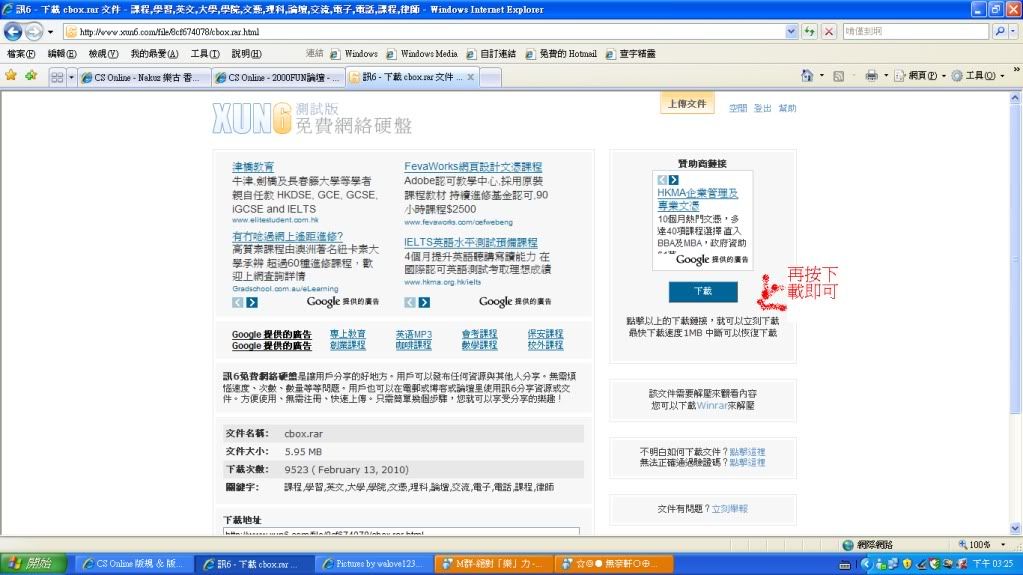Click the Print icon in command bar
The width and height of the screenshot is (1023, 575).
(x=870, y=76)
